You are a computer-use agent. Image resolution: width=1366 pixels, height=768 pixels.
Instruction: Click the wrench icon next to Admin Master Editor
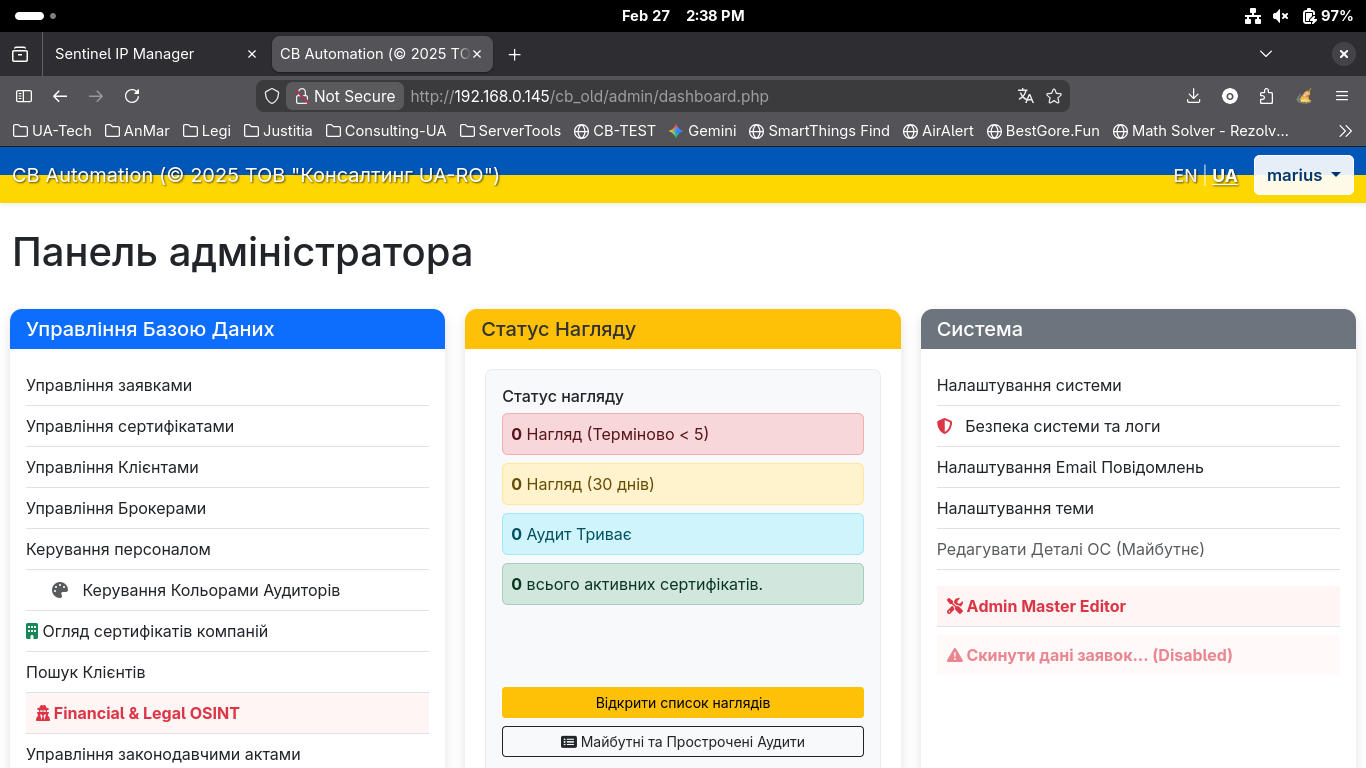pos(956,606)
